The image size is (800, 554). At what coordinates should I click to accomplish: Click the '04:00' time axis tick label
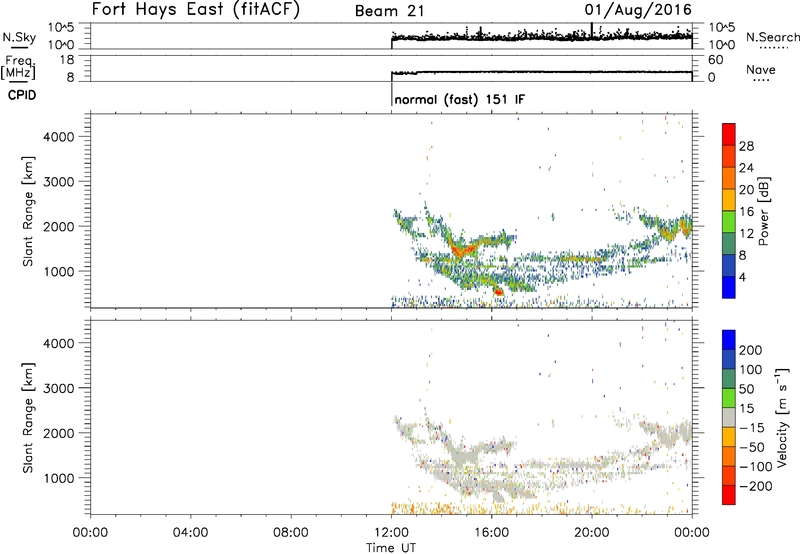(x=191, y=533)
